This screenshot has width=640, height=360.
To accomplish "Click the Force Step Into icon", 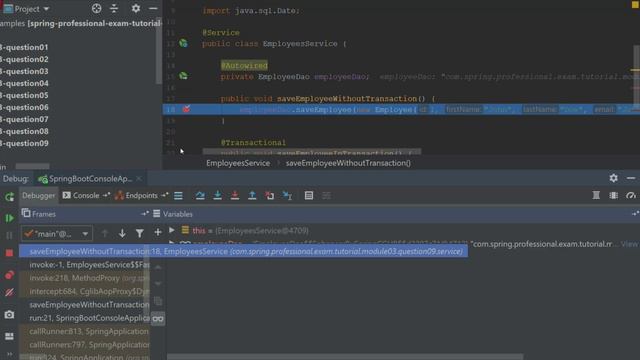I will click(x=235, y=196).
